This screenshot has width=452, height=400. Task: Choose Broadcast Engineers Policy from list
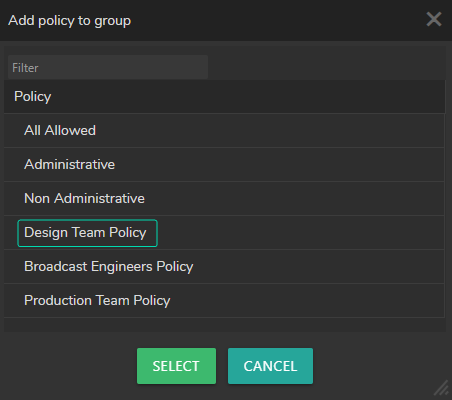(x=224, y=267)
